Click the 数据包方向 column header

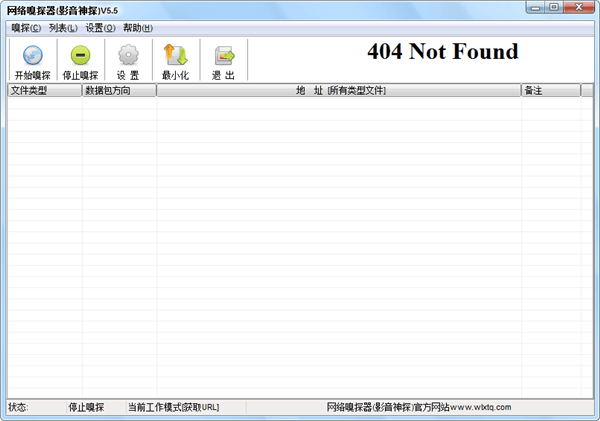119,91
